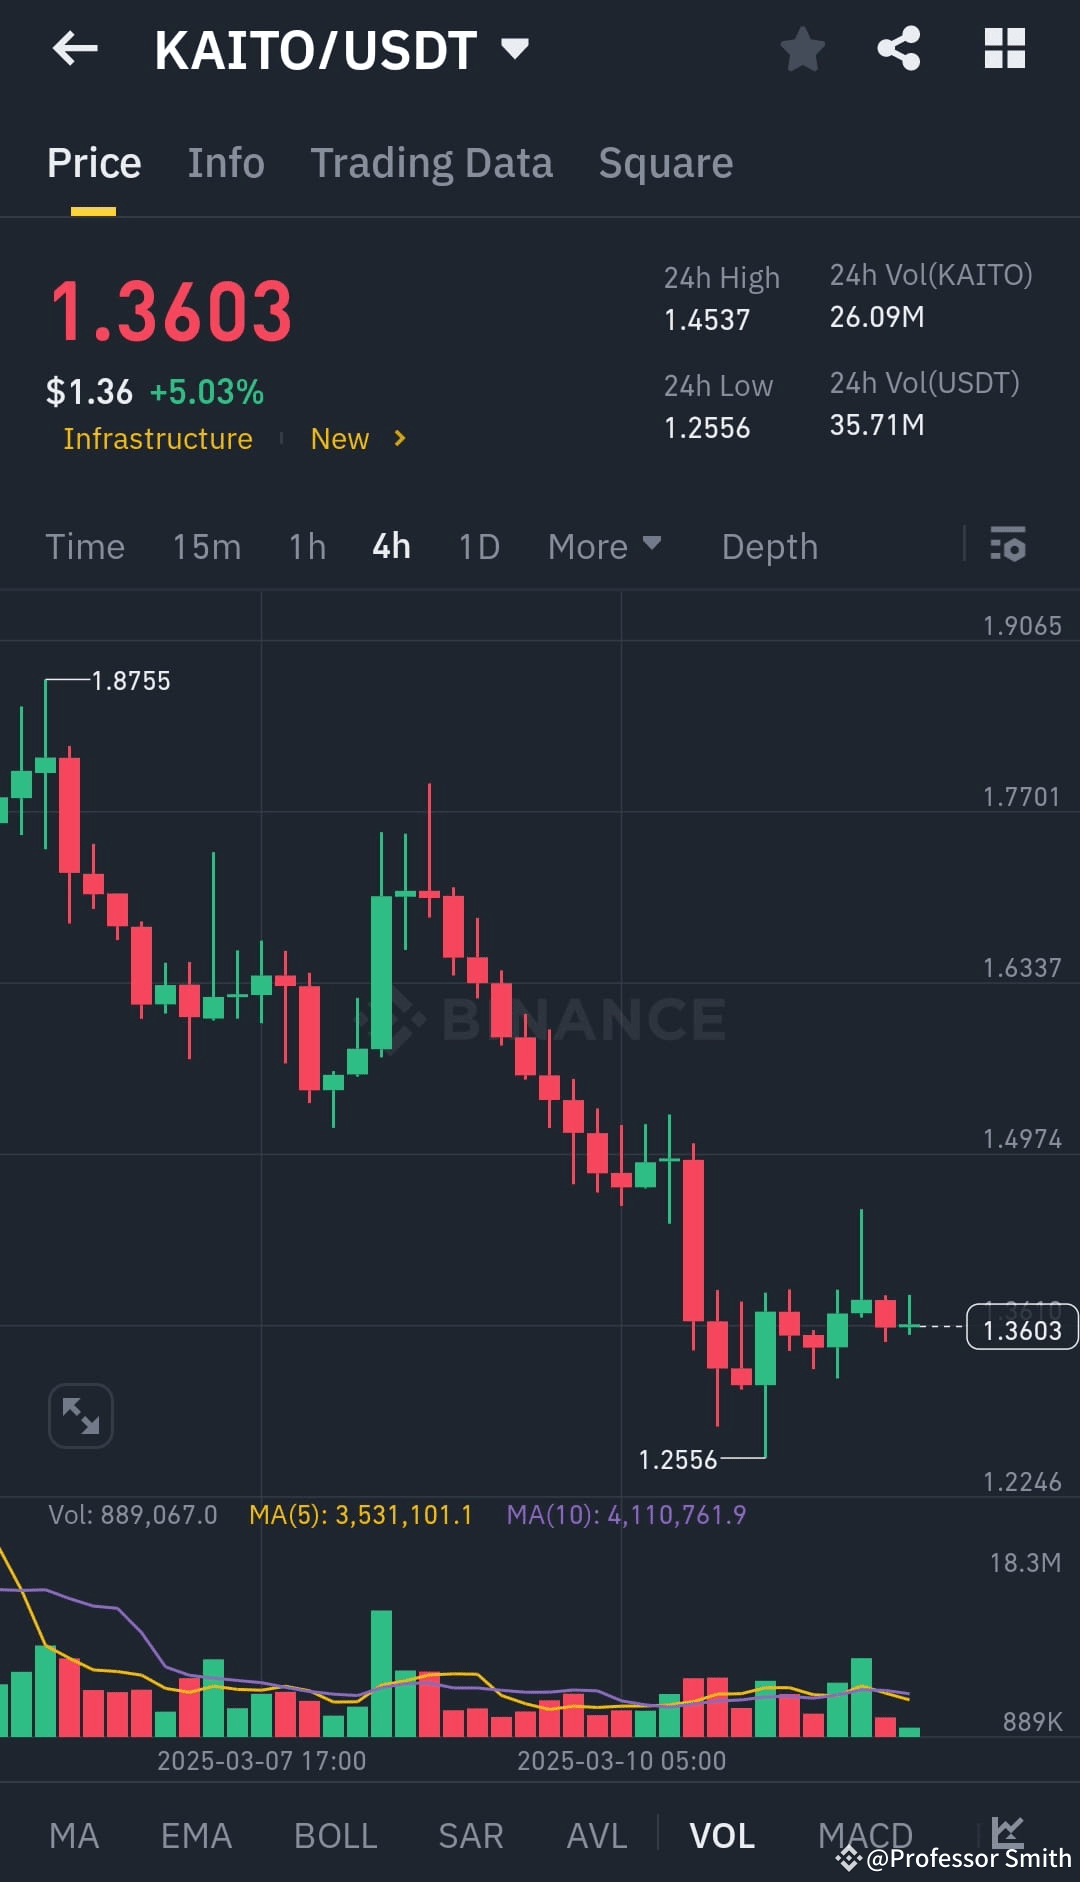Open the share options
Screen dimensions: 1080x1882
pos(898,49)
